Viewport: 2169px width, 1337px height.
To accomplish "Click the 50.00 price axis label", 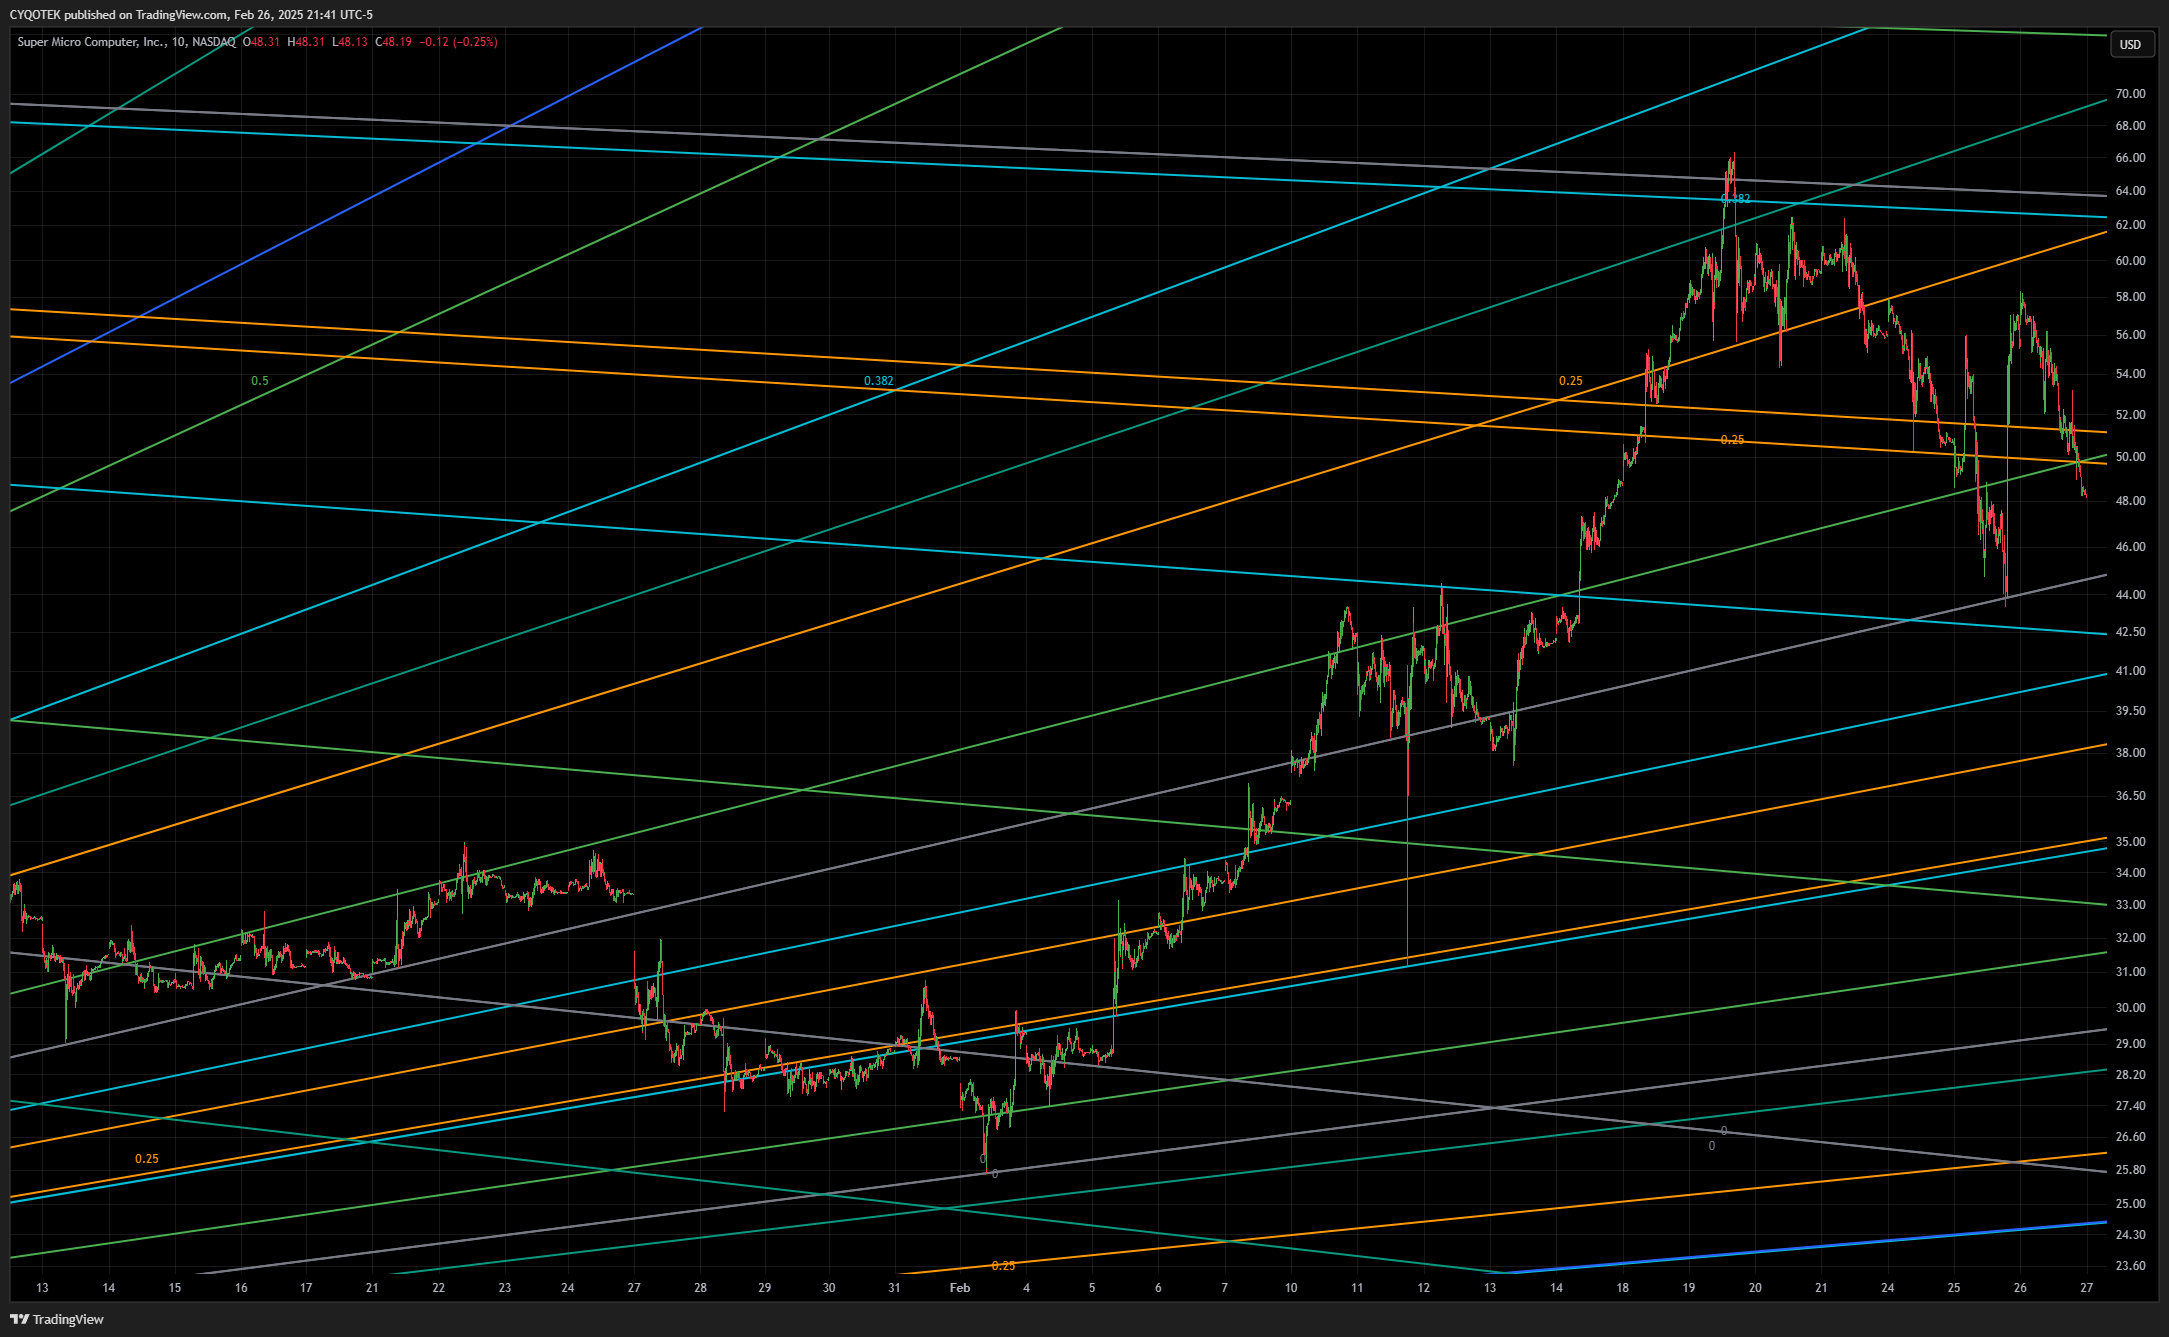I will click(x=2130, y=457).
